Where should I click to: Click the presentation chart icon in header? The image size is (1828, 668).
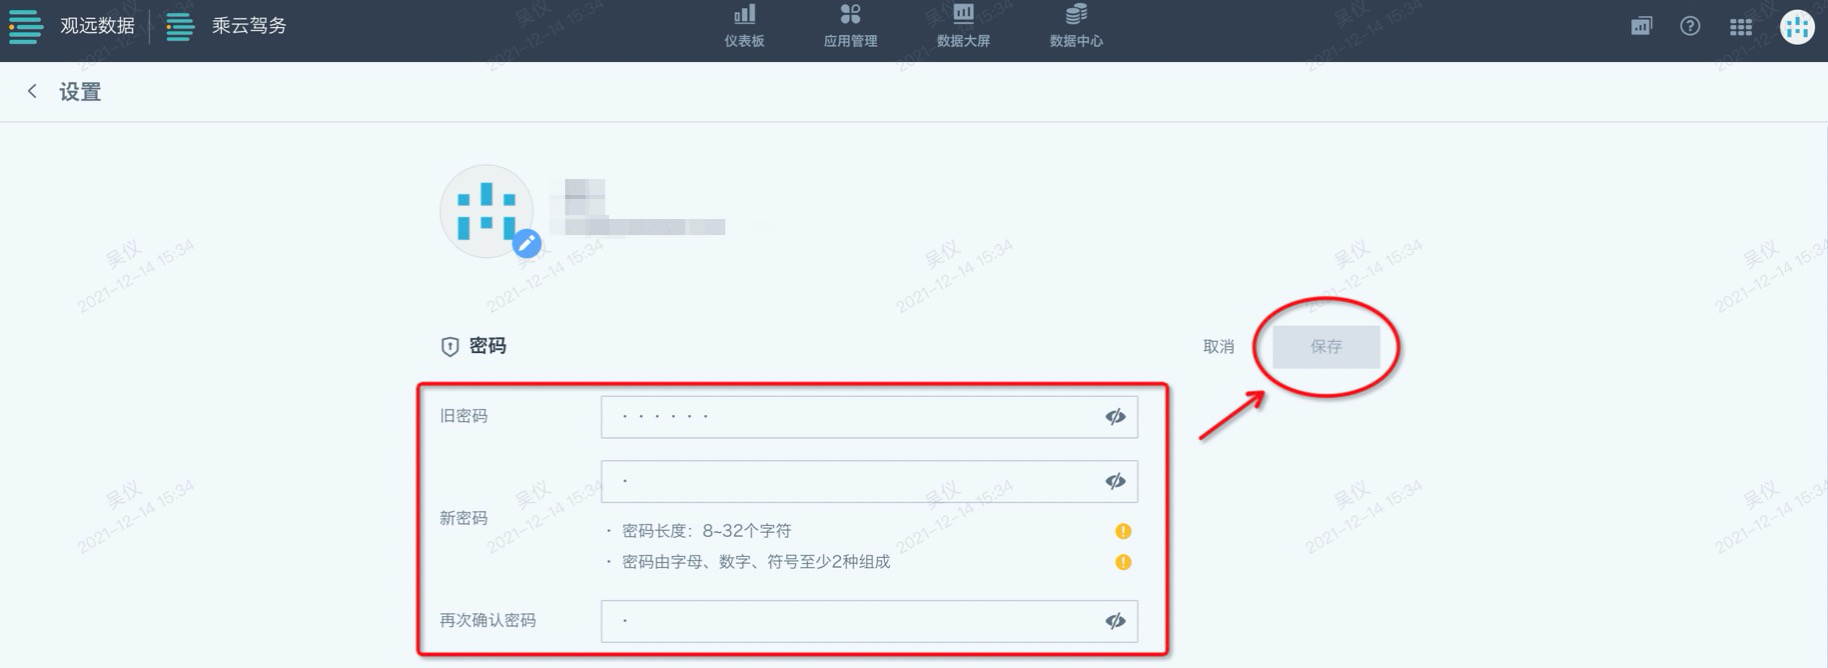pyautogui.click(x=1641, y=27)
